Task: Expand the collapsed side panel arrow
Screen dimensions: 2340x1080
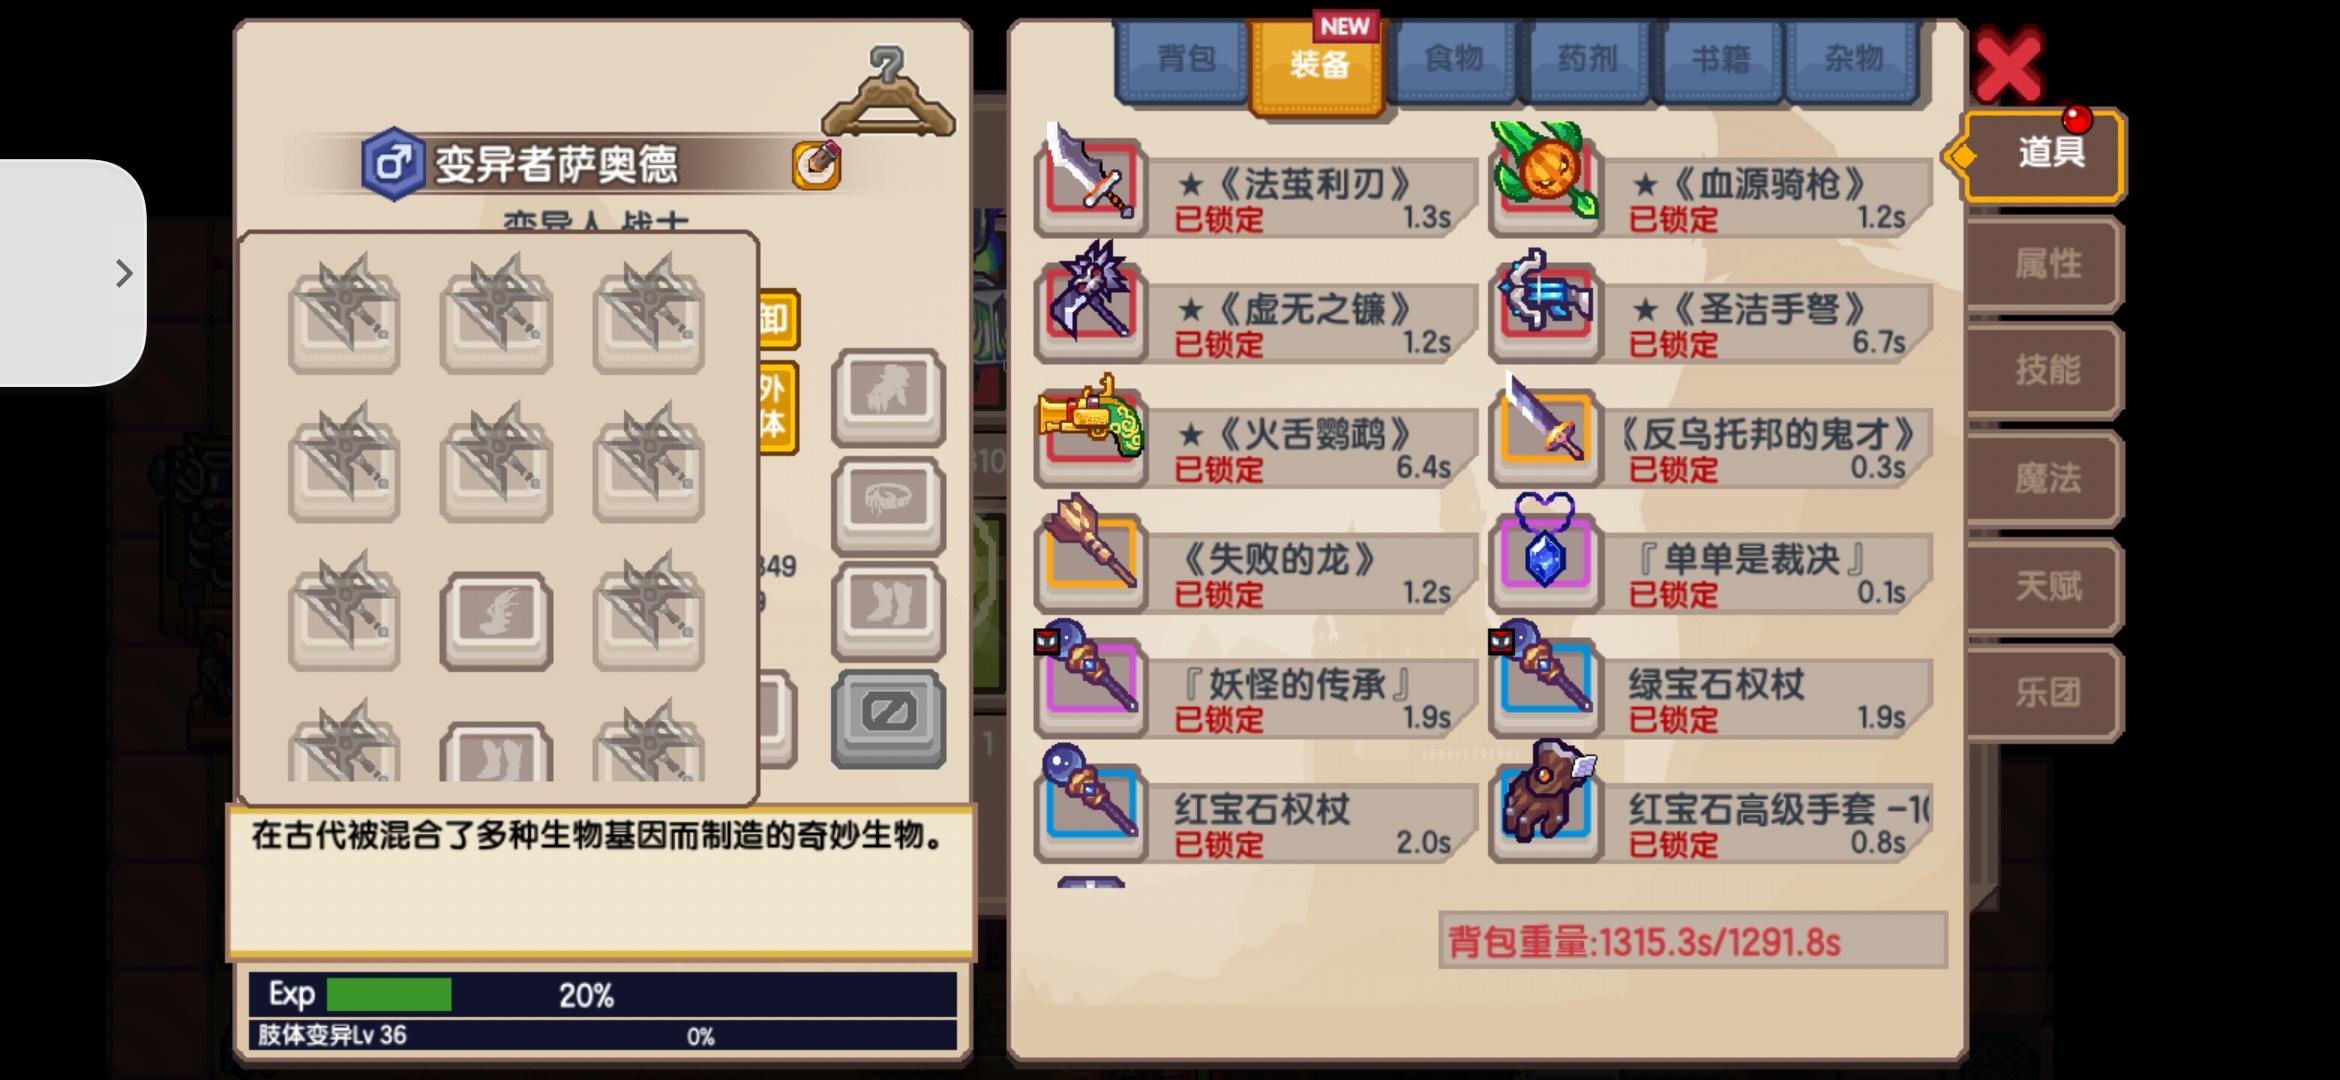Action: [123, 273]
